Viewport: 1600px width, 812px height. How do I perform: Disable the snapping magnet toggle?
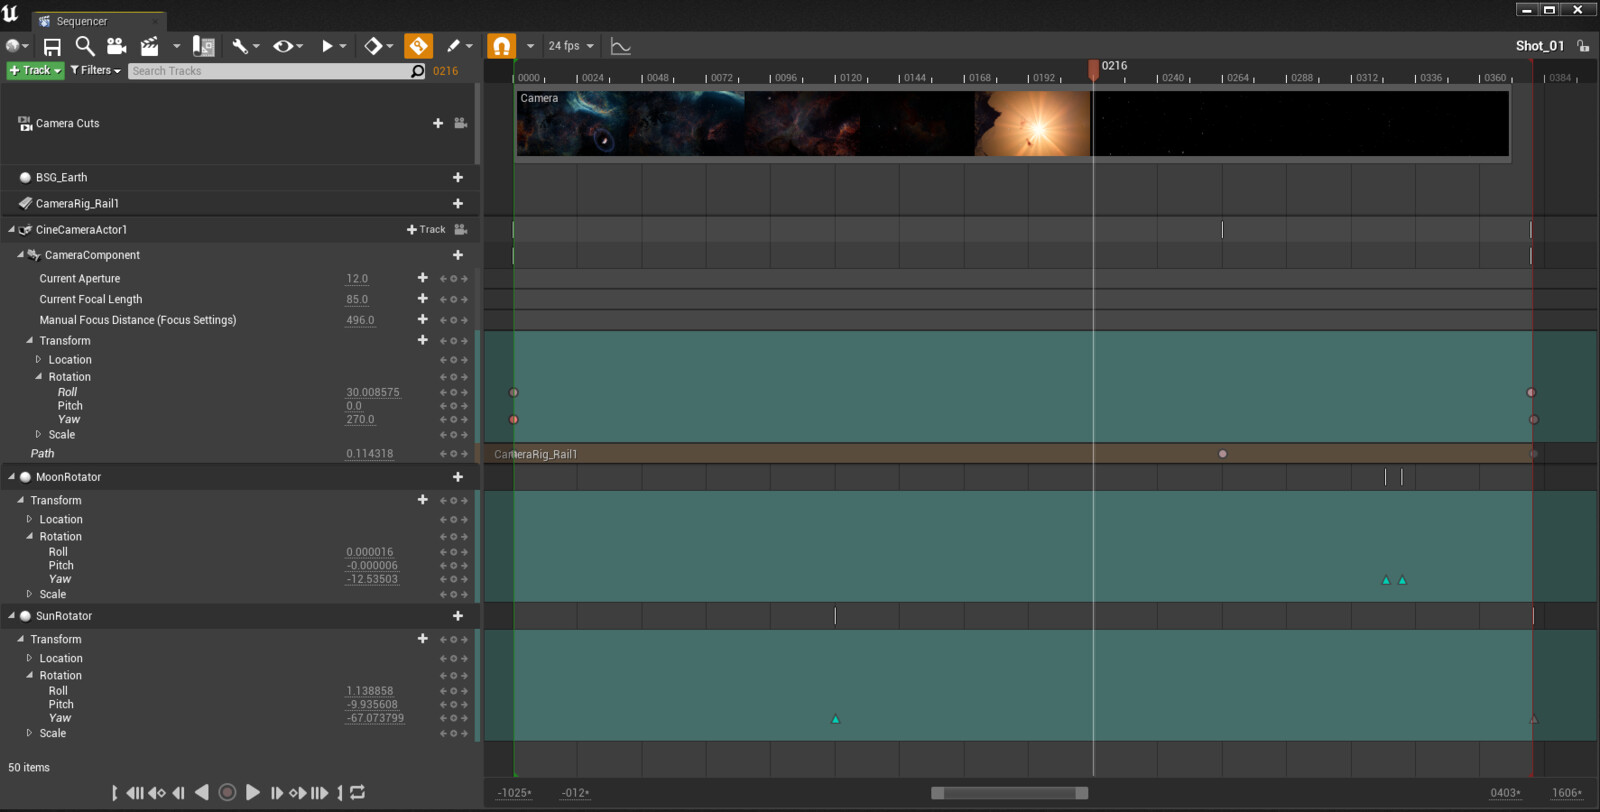[501, 46]
